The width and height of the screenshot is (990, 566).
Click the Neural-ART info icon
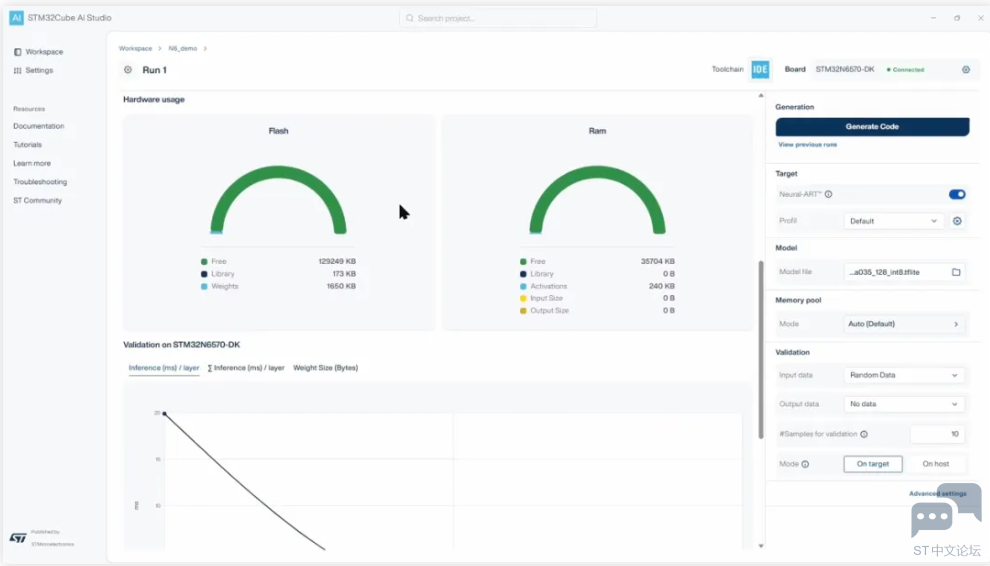pyautogui.click(x=828, y=195)
